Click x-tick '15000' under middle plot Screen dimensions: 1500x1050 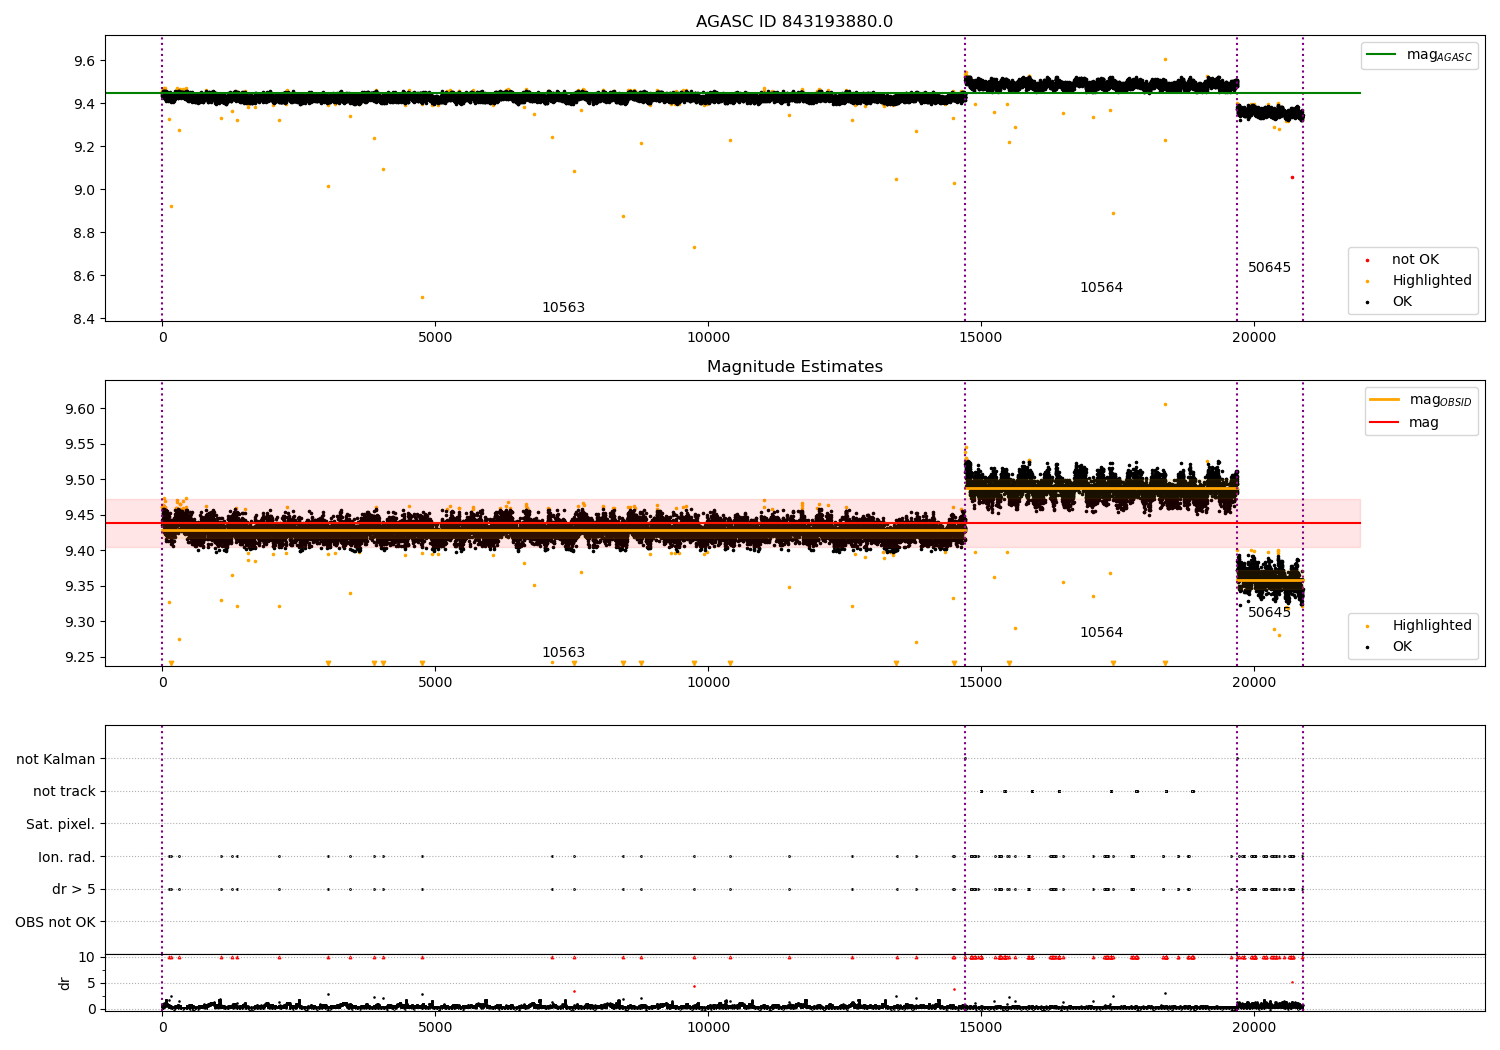pos(981,683)
